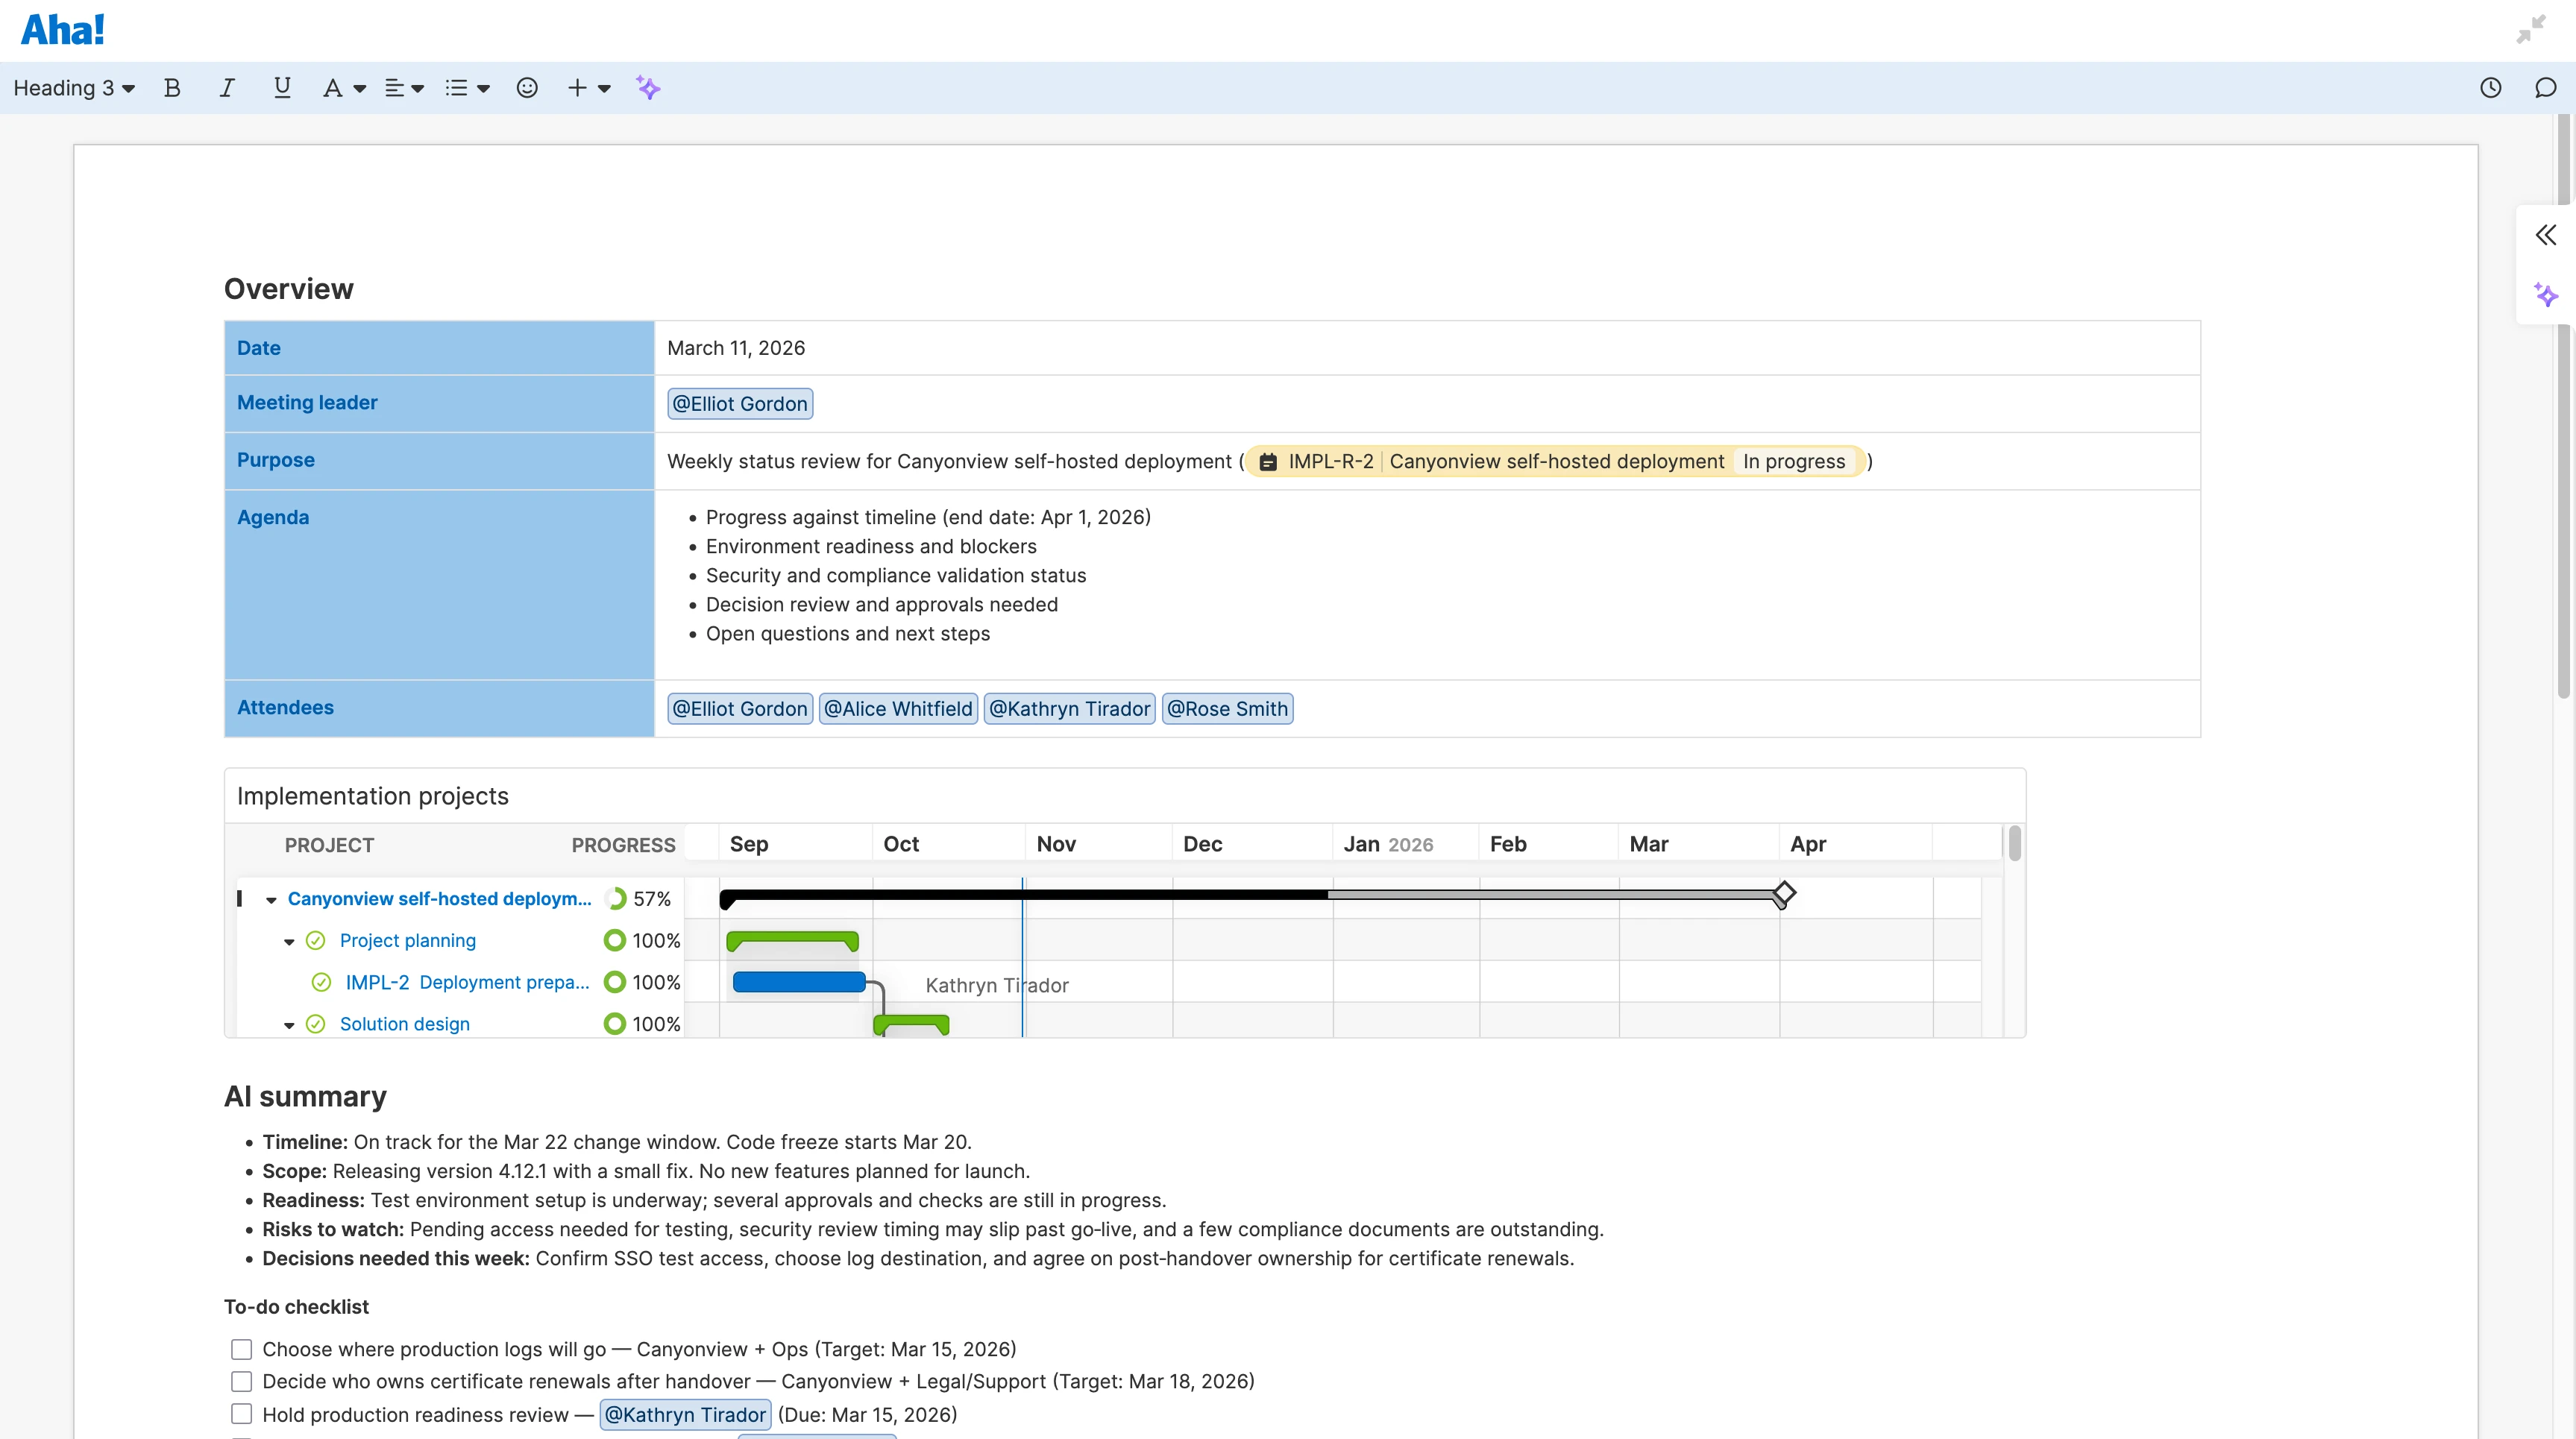2576x1439 pixels.
Task: Open the Heading 3 text style dropdown
Action: (x=73, y=88)
